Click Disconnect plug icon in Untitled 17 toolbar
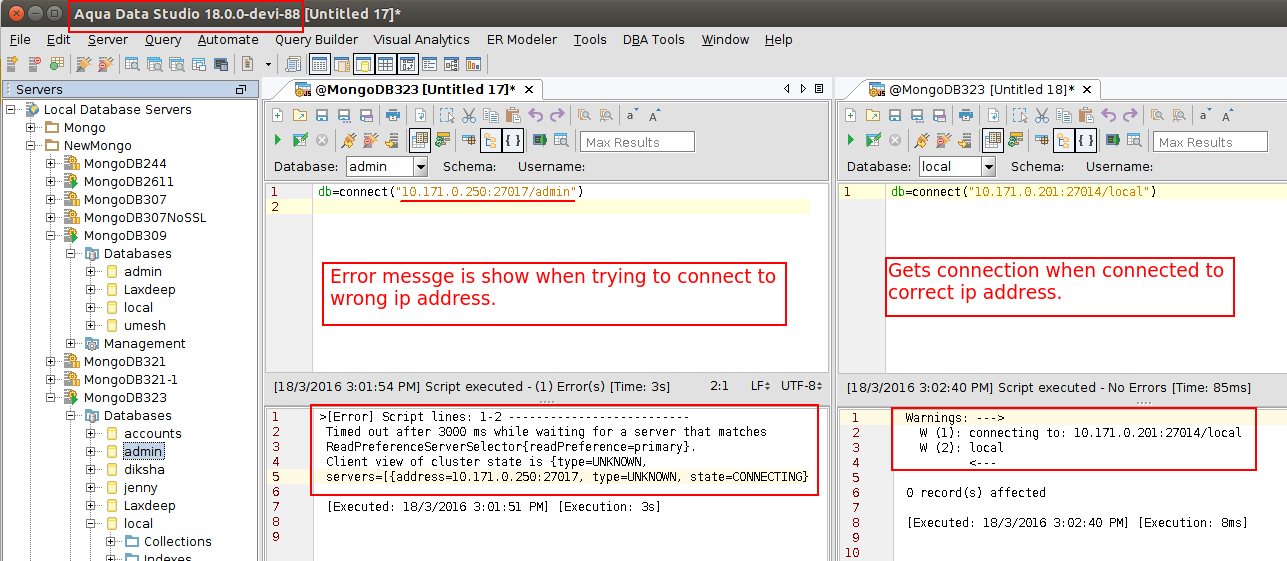 [x=370, y=140]
